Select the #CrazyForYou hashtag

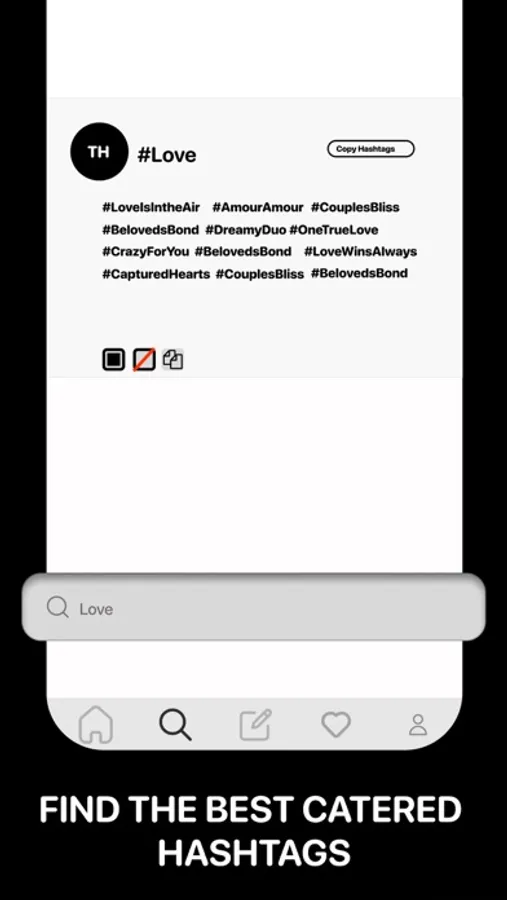coord(145,251)
